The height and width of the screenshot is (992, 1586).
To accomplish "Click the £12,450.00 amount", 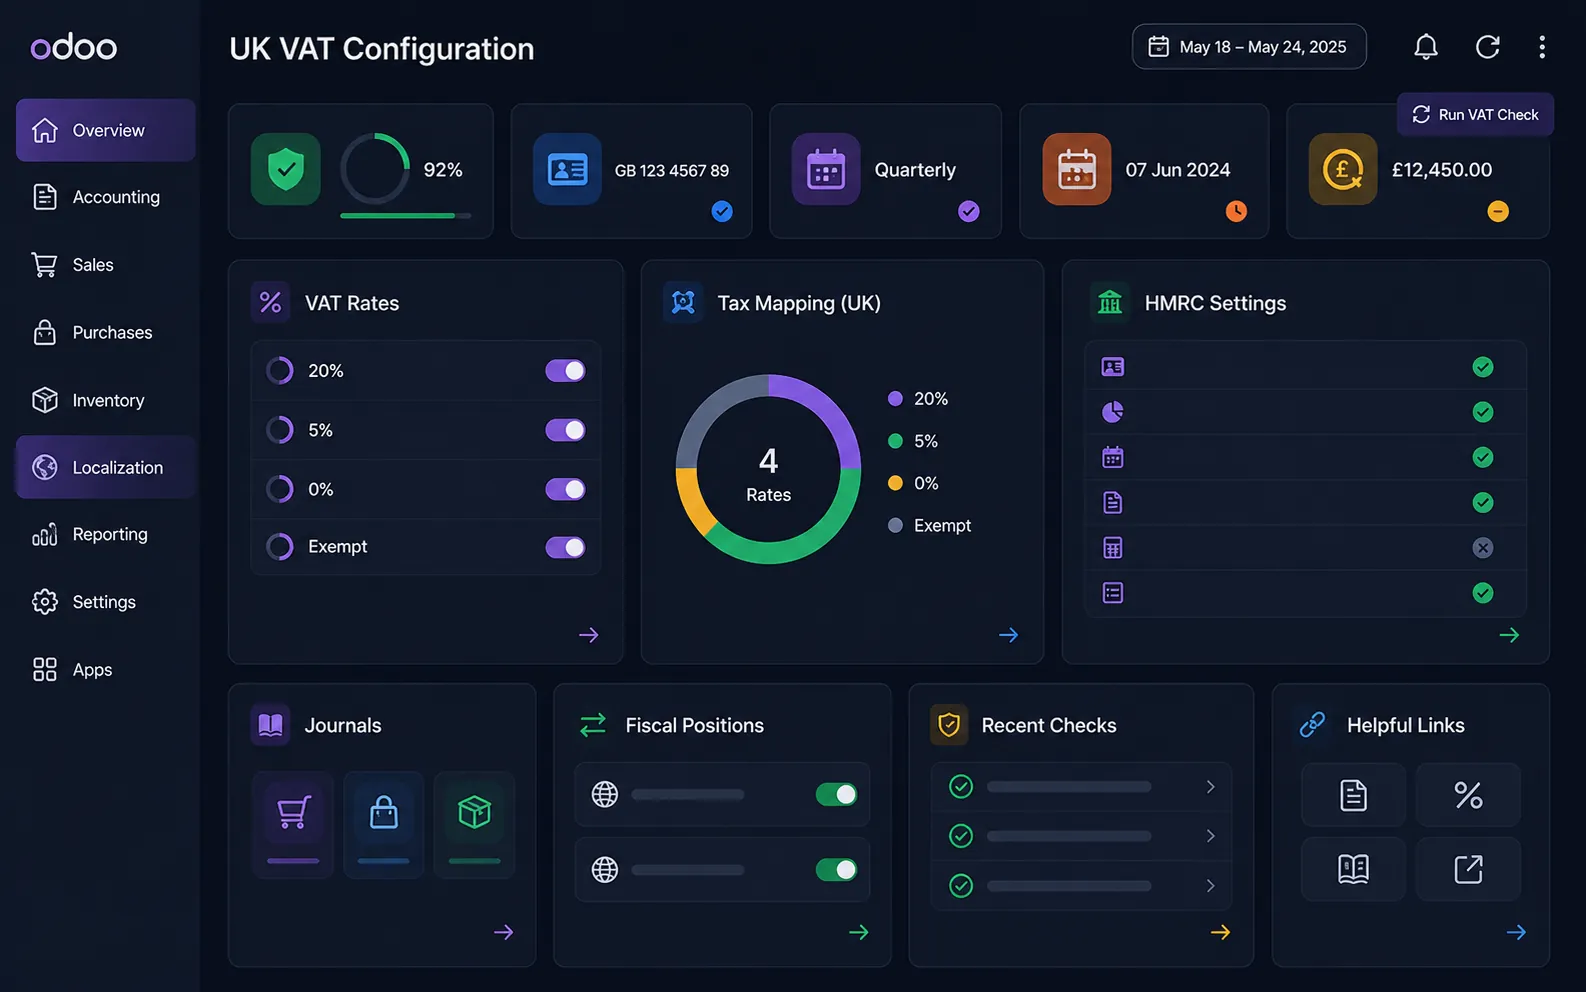I will click(x=1442, y=170).
